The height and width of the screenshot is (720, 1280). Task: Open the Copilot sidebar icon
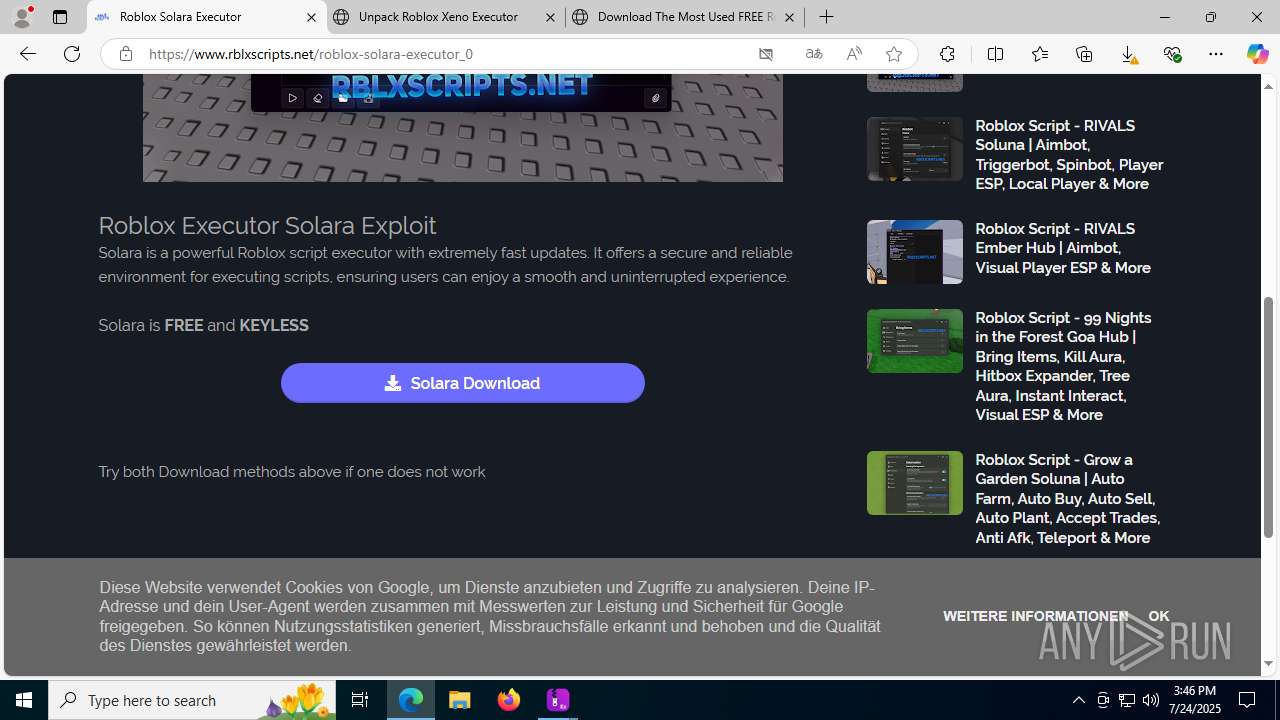(1257, 54)
